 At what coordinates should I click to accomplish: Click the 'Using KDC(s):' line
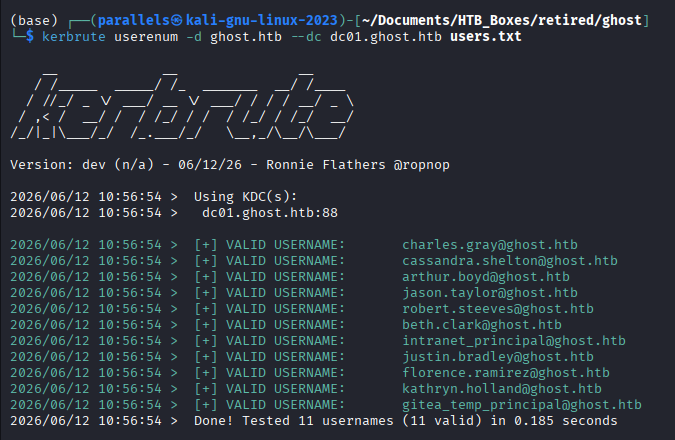[x=245, y=197]
